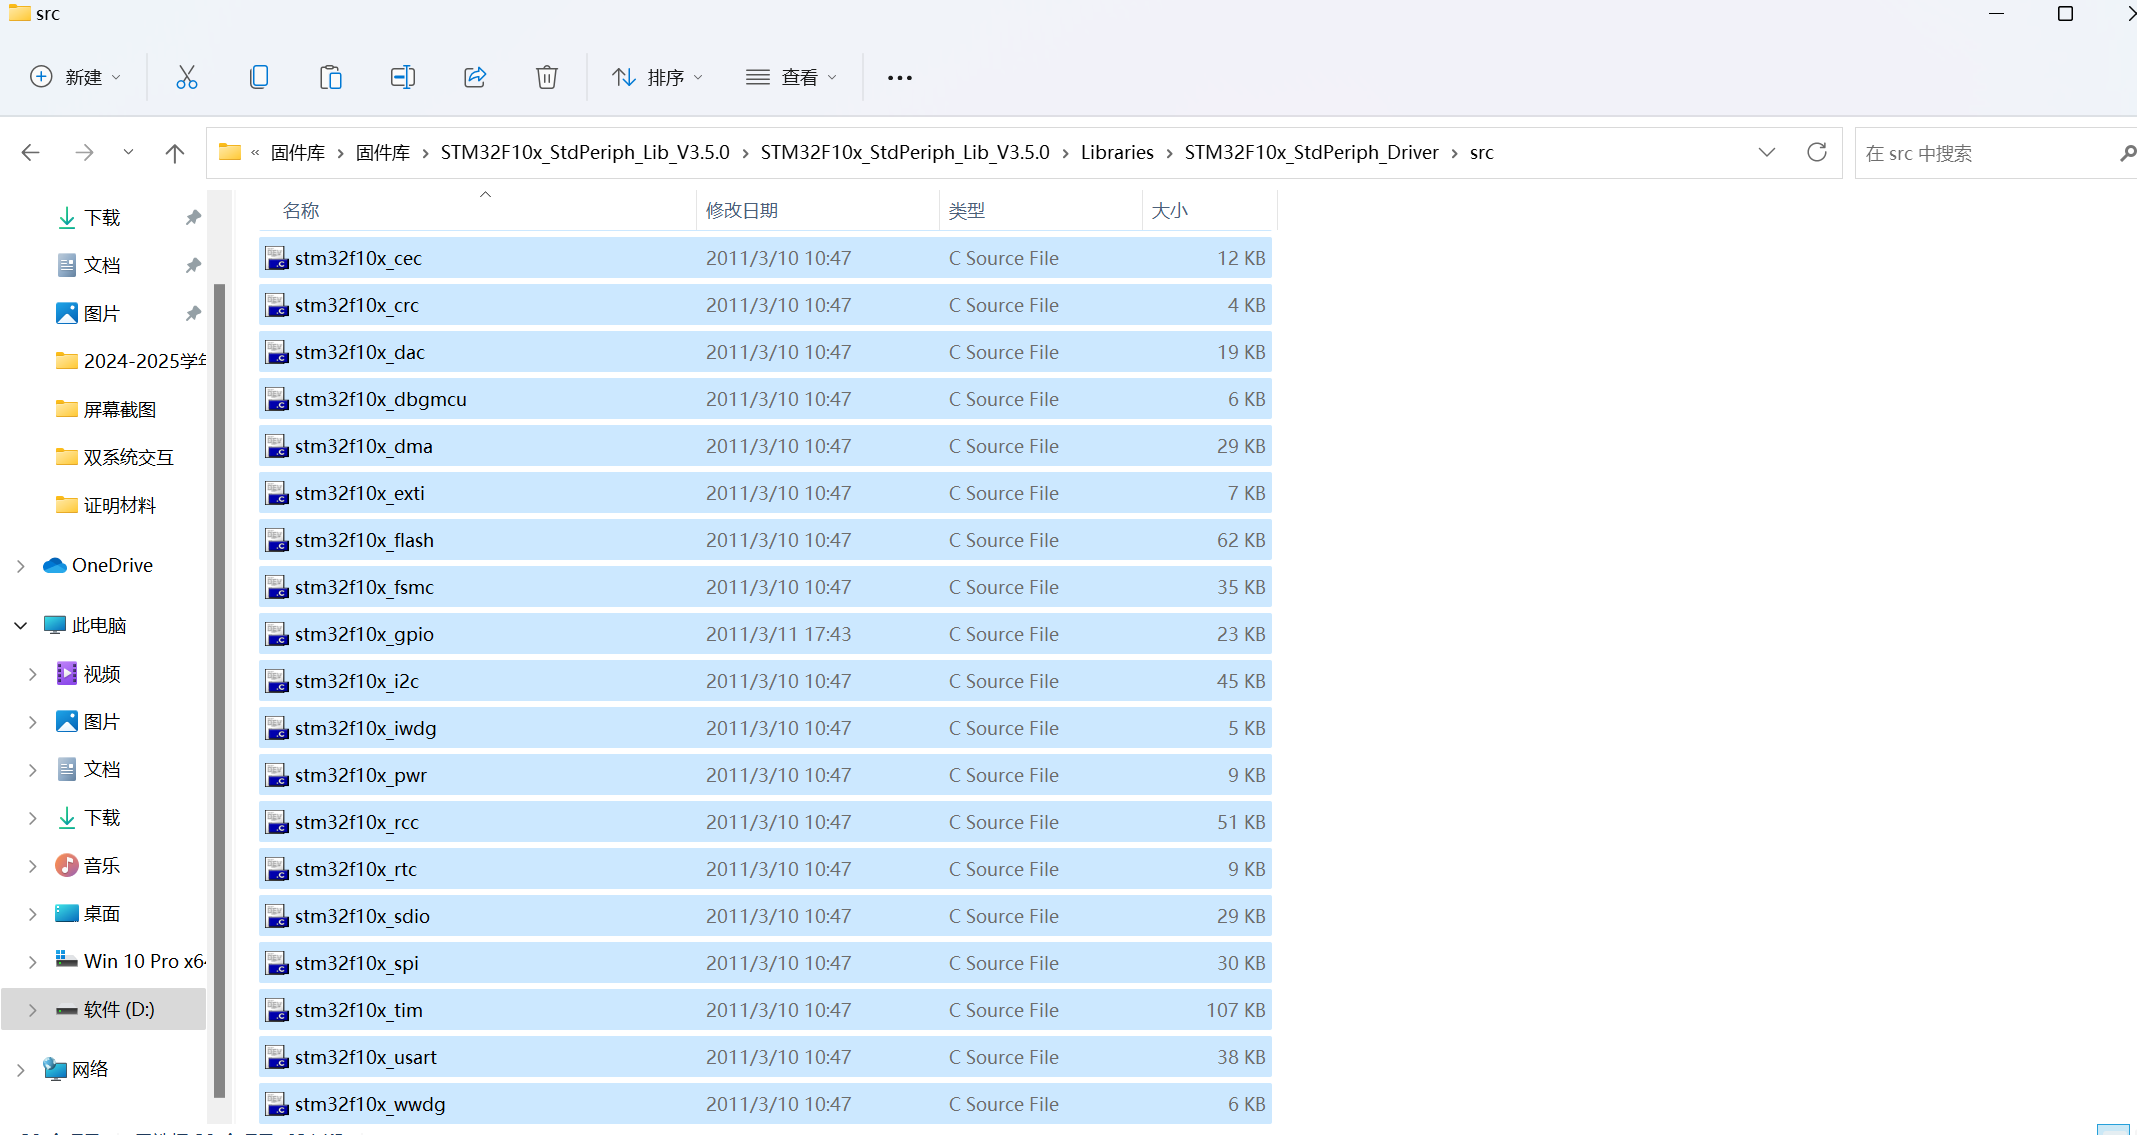The image size is (2137, 1135).
Task: Click the stm32f10x_gpio file icon
Action: [x=277, y=634]
